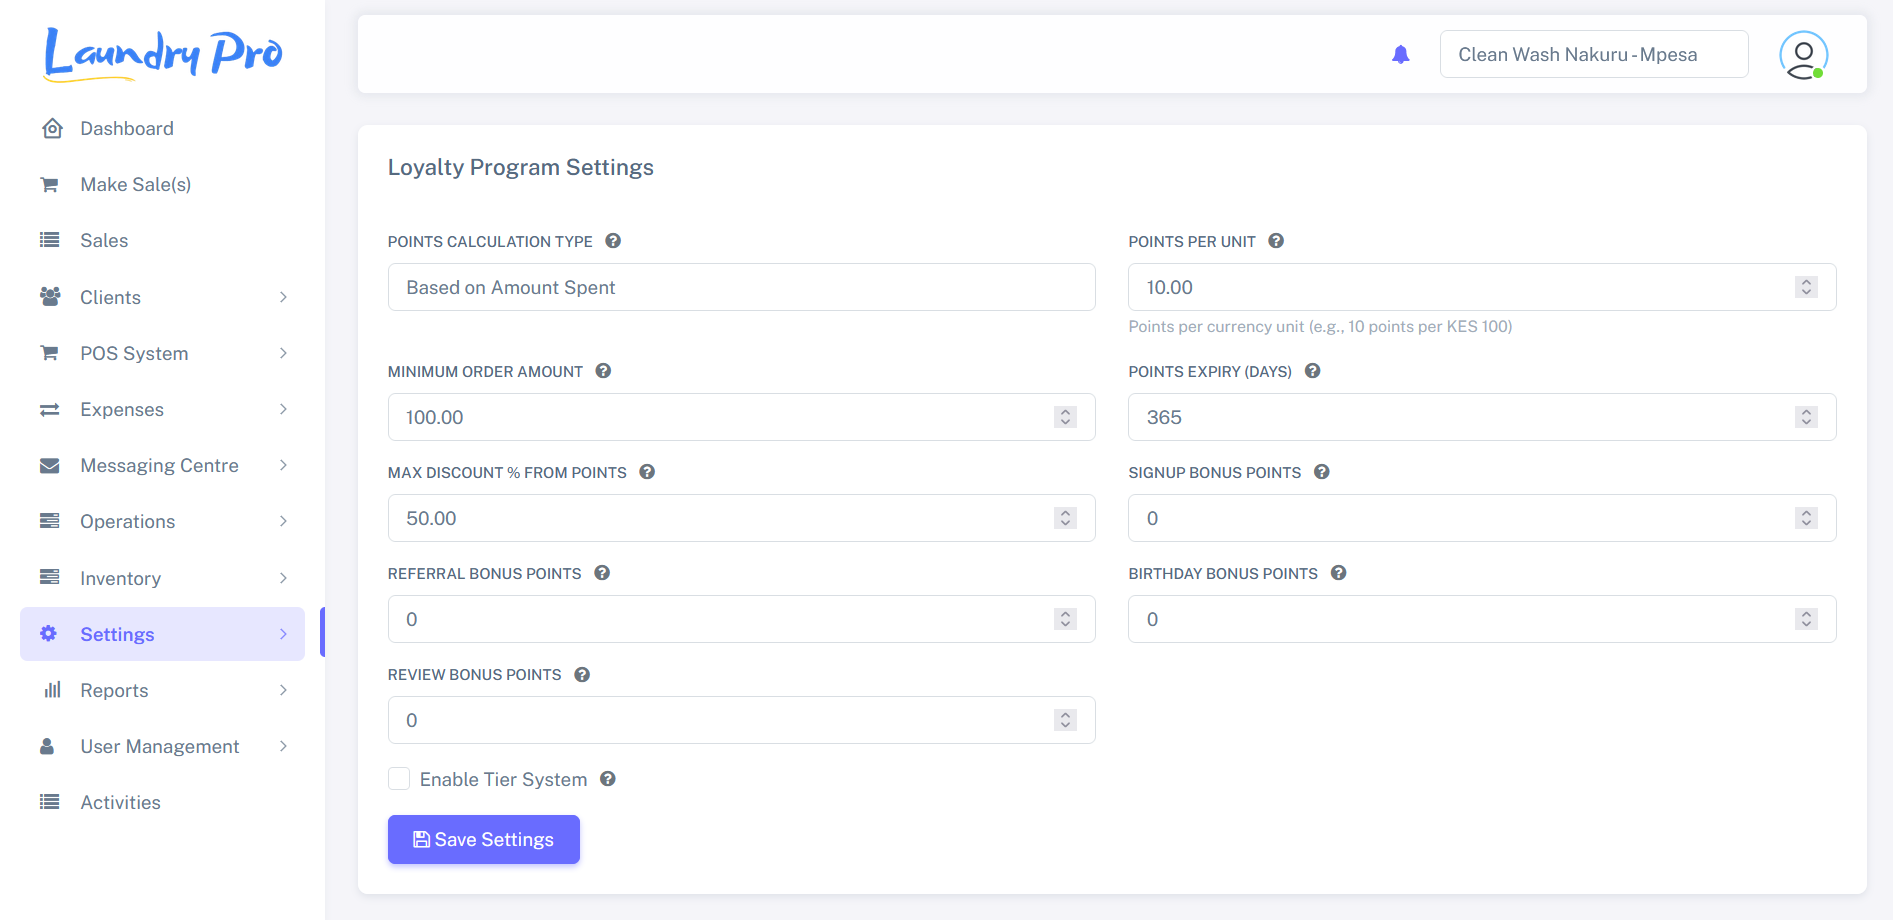This screenshot has width=1893, height=920.
Task: Show help for Max Discount % From Points
Action: pyautogui.click(x=647, y=472)
